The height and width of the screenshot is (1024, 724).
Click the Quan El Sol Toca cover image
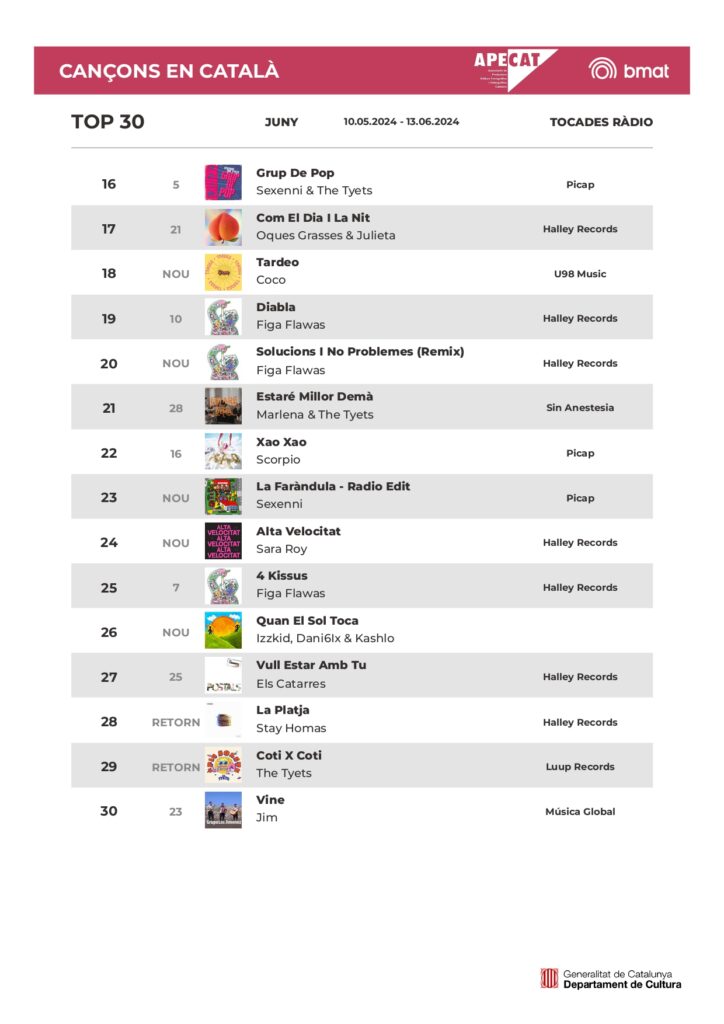tap(223, 631)
